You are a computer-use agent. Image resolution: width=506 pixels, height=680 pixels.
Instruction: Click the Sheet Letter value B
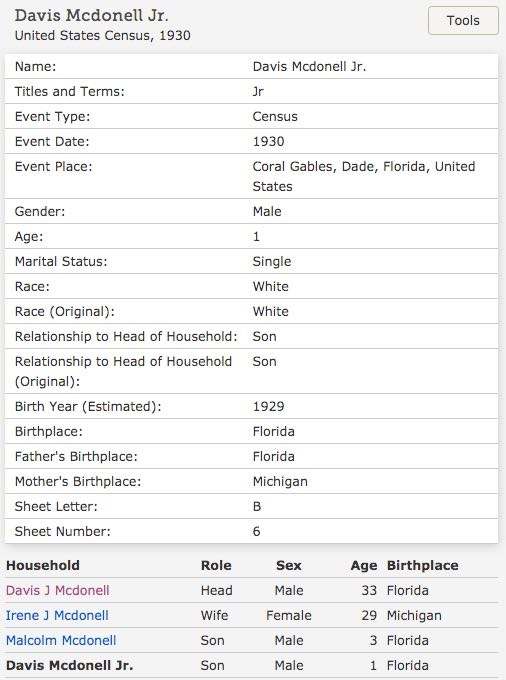pyautogui.click(x=257, y=507)
